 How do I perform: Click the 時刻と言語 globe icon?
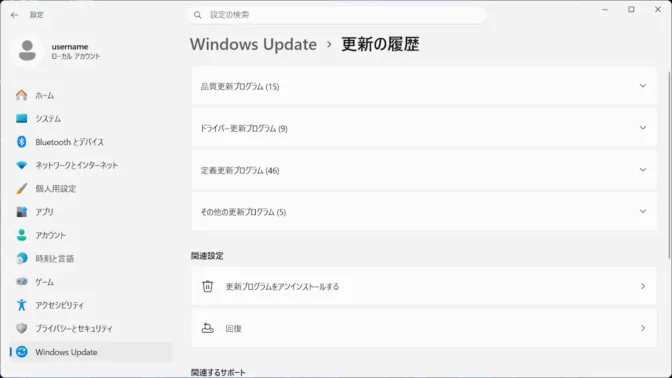(21, 258)
